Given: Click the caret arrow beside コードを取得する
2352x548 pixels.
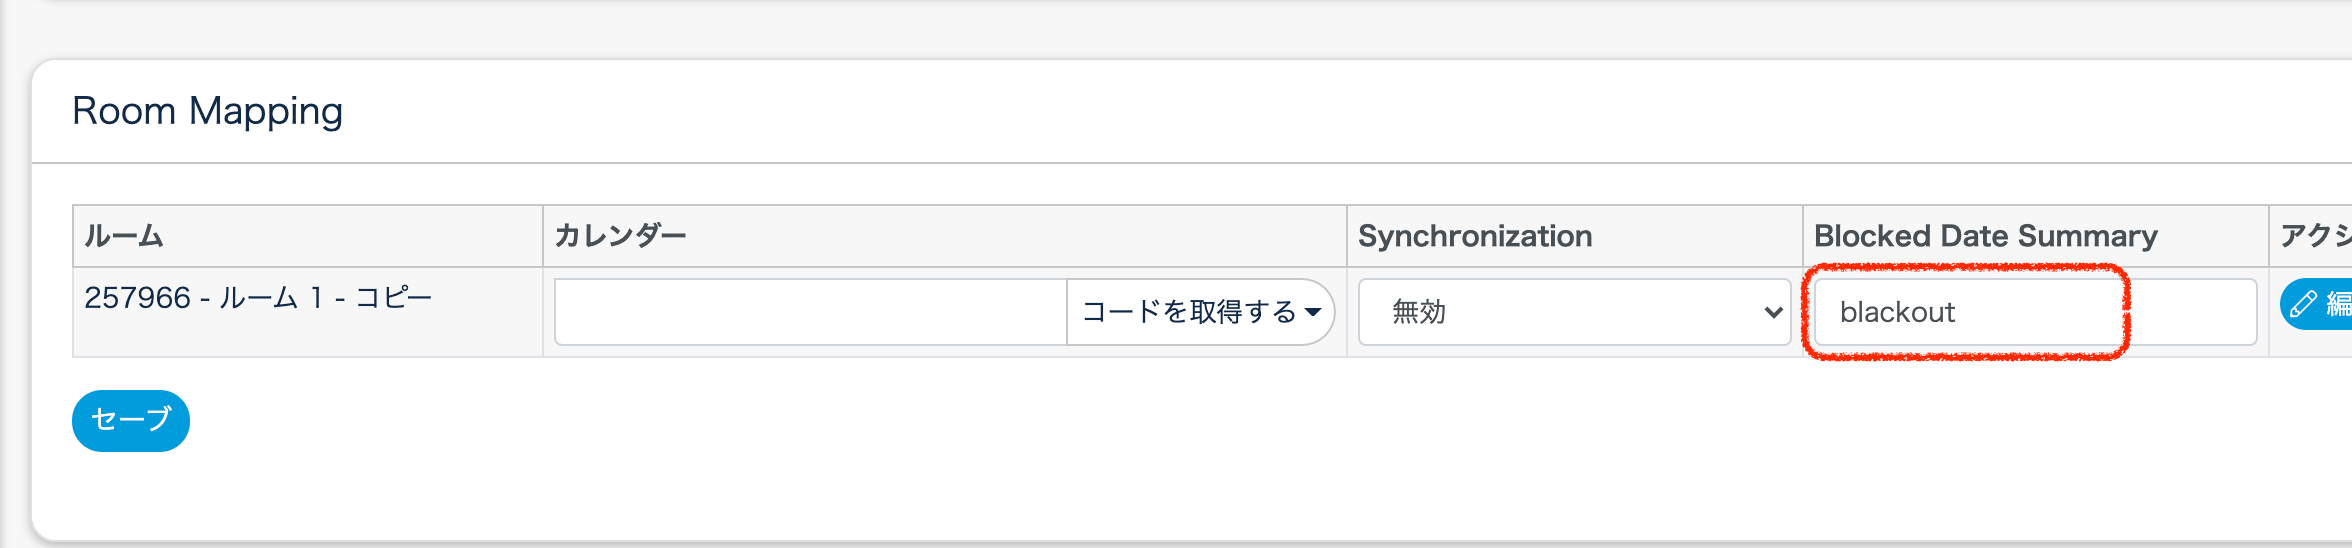Looking at the screenshot, I should [x=1313, y=312].
